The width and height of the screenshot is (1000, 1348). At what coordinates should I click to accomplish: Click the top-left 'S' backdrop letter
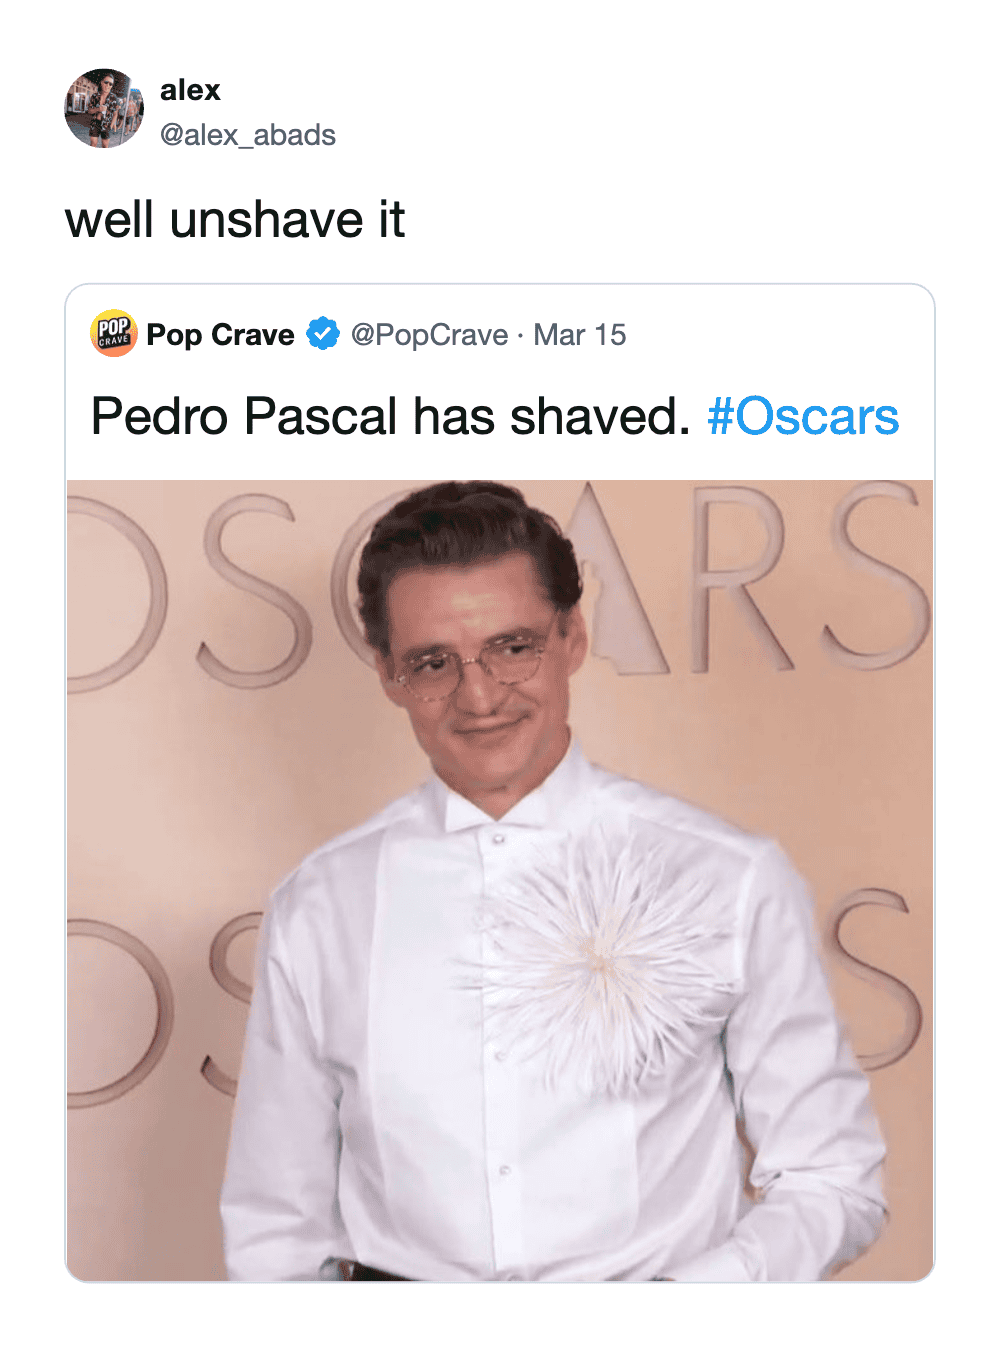point(250,590)
